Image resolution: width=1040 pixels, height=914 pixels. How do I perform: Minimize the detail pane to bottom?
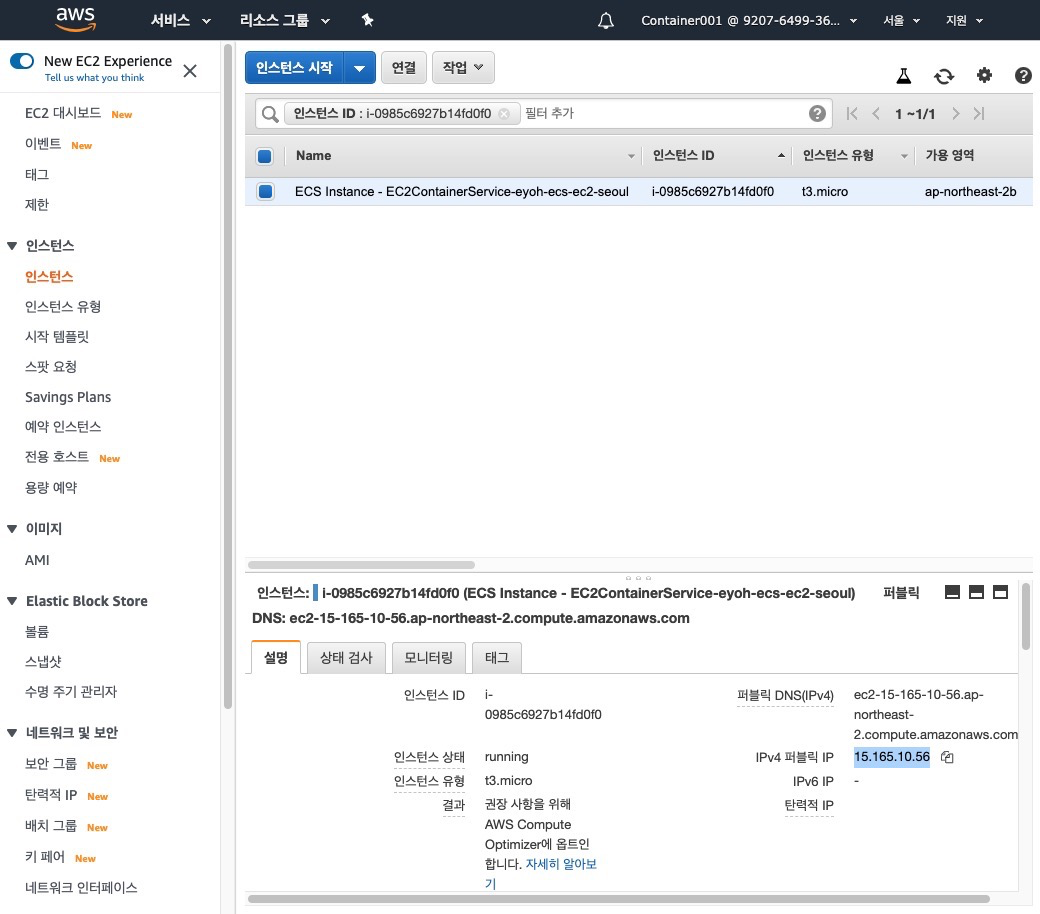pyautogui.click(x=952, y=592)
